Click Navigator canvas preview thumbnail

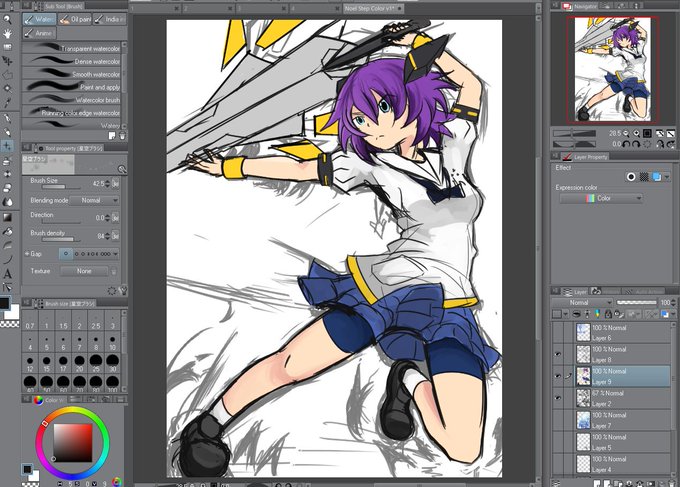[x=612, y=69]
